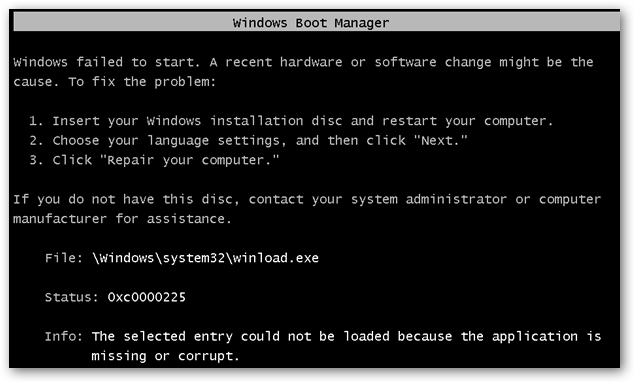Click the 'Status:' label
The height and width of the screenshot is (382, 634).
click(x=71, y=297)
